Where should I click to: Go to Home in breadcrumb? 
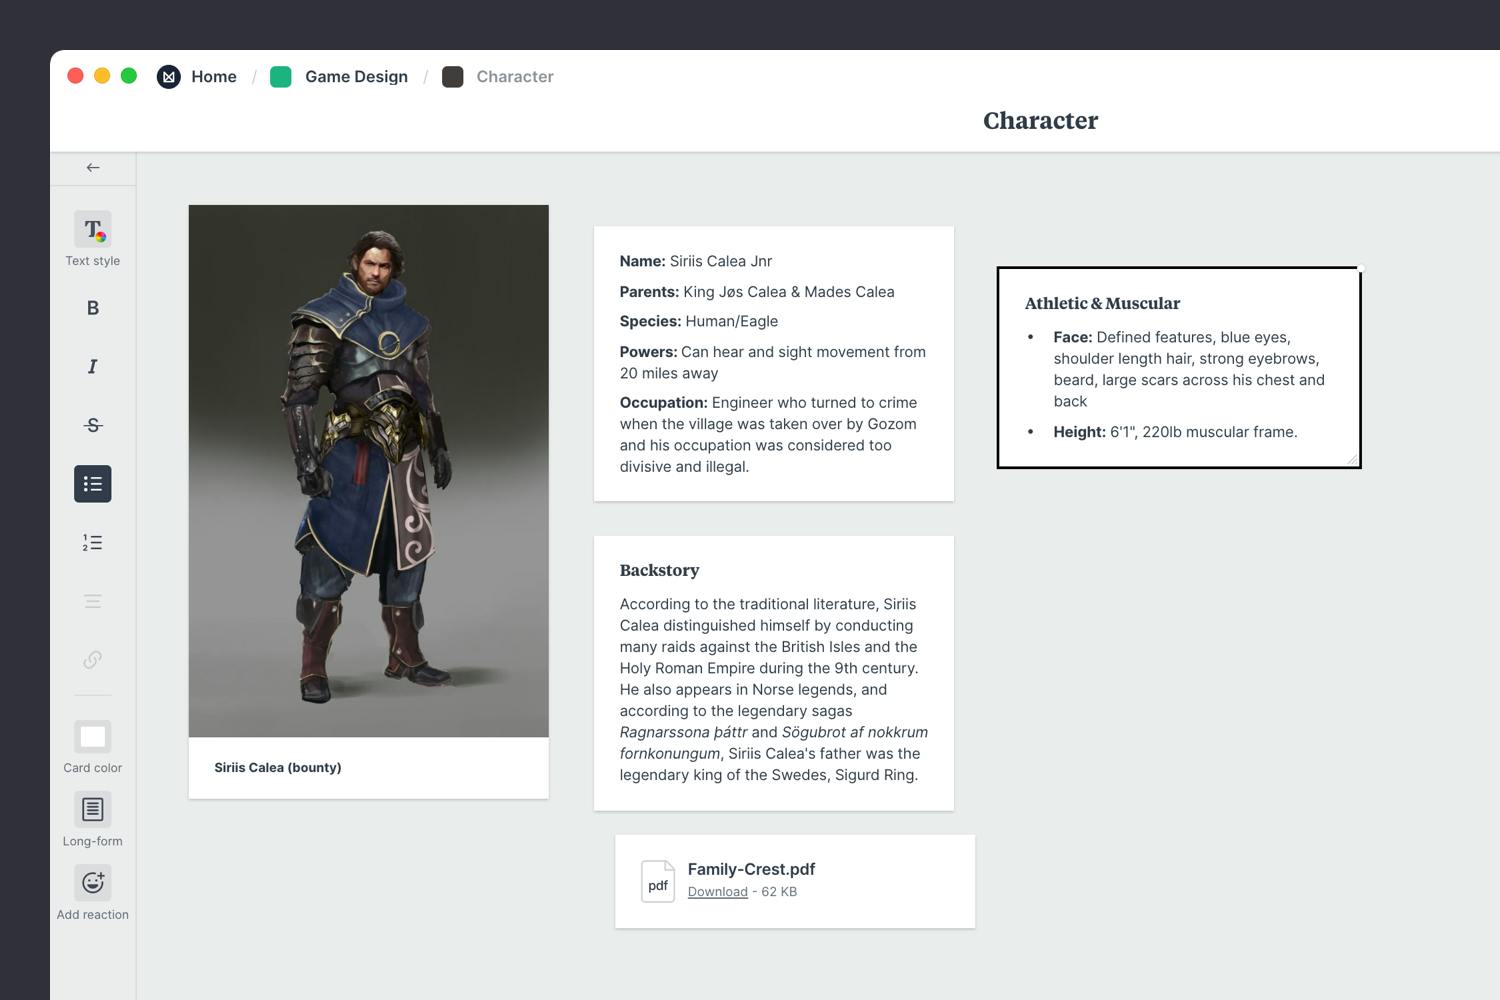213,77
